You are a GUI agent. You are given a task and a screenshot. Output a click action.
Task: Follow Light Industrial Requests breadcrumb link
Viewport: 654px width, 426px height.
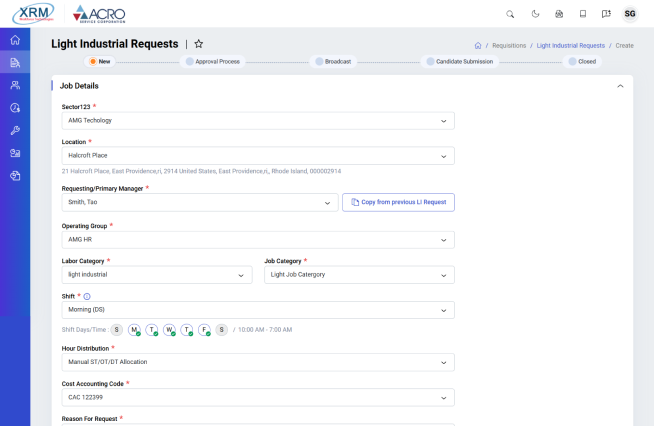click(x=570, y=45)
